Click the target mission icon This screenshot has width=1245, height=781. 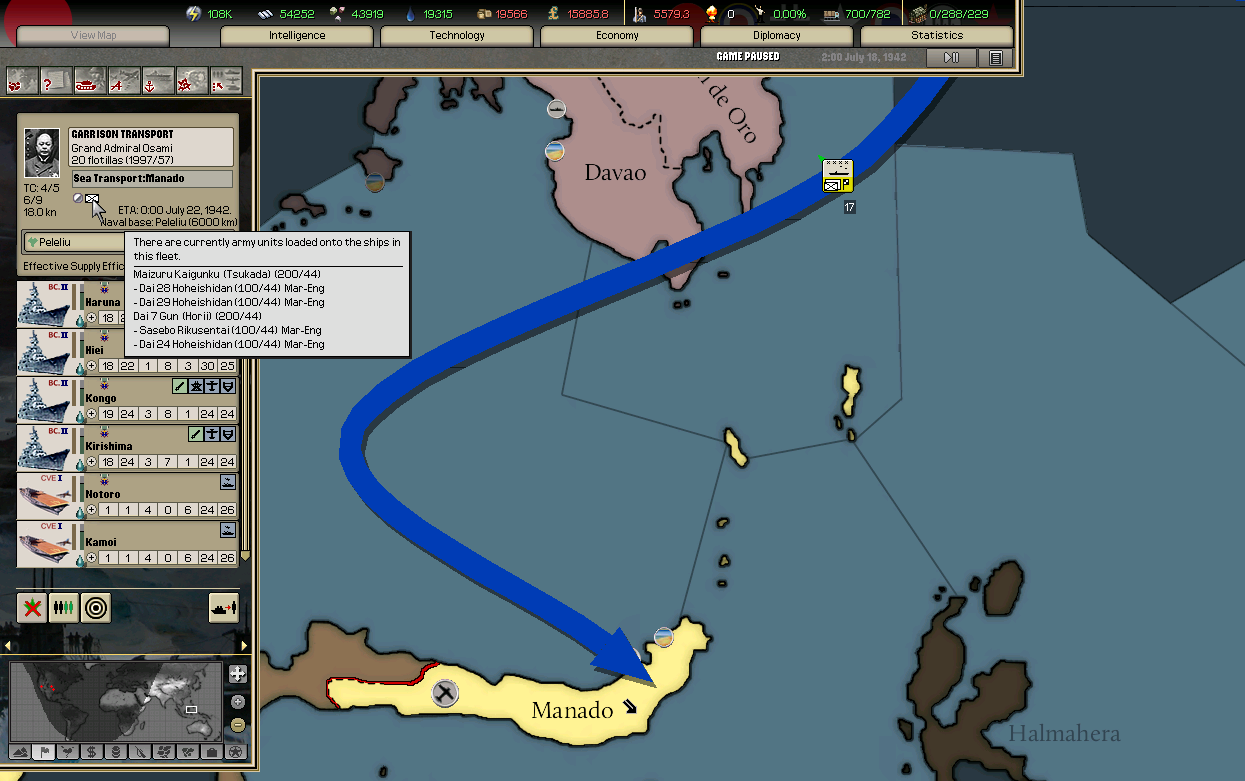96,608
